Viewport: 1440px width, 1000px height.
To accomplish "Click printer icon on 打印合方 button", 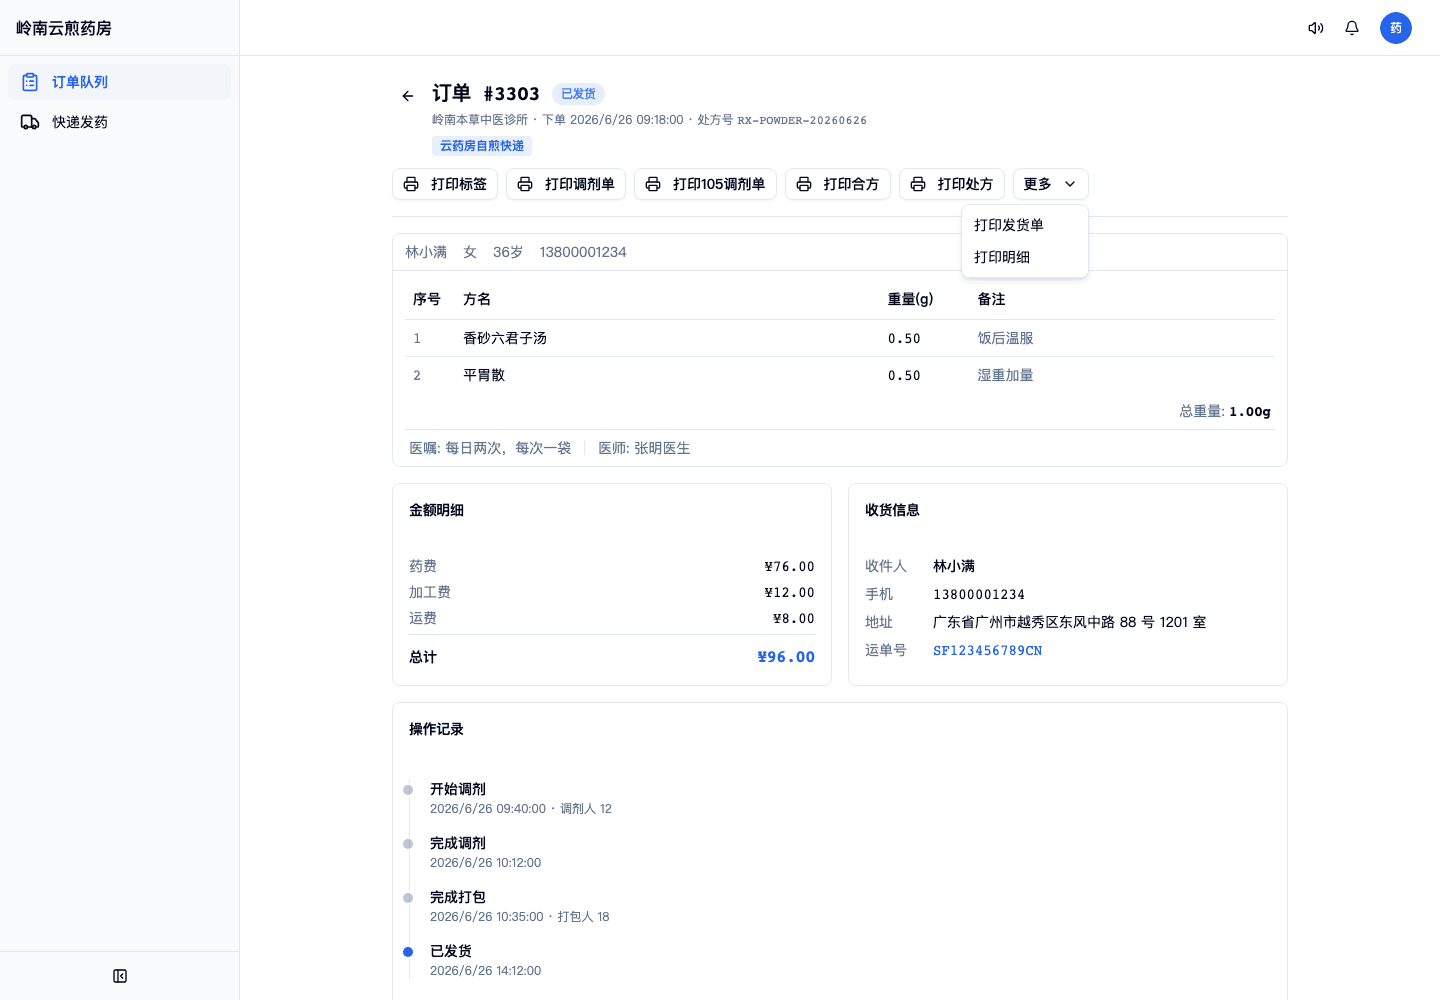I will pos(804,184).
